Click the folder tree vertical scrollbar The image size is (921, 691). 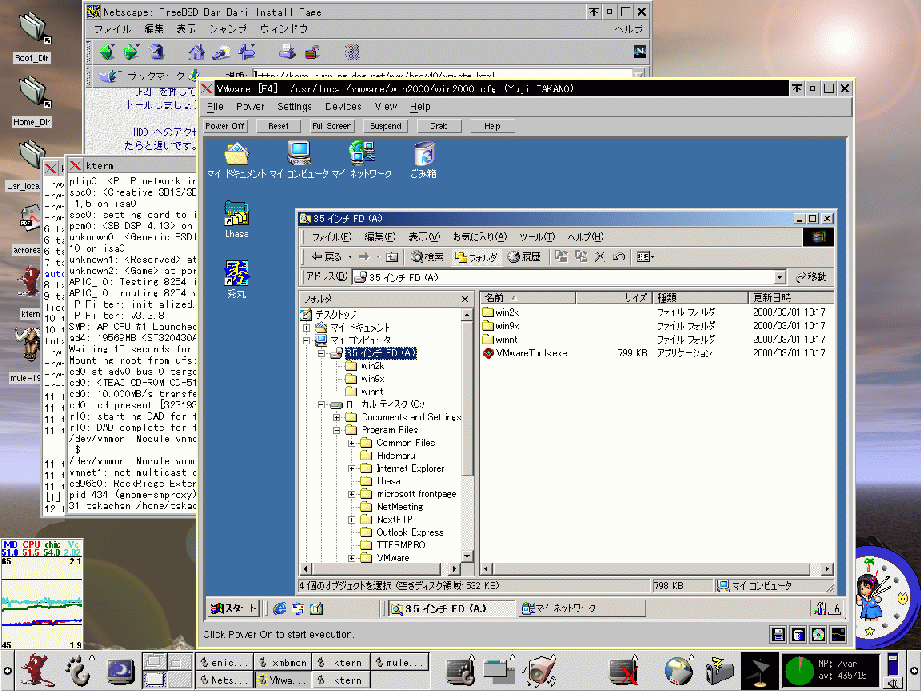[x=467, y=435]
